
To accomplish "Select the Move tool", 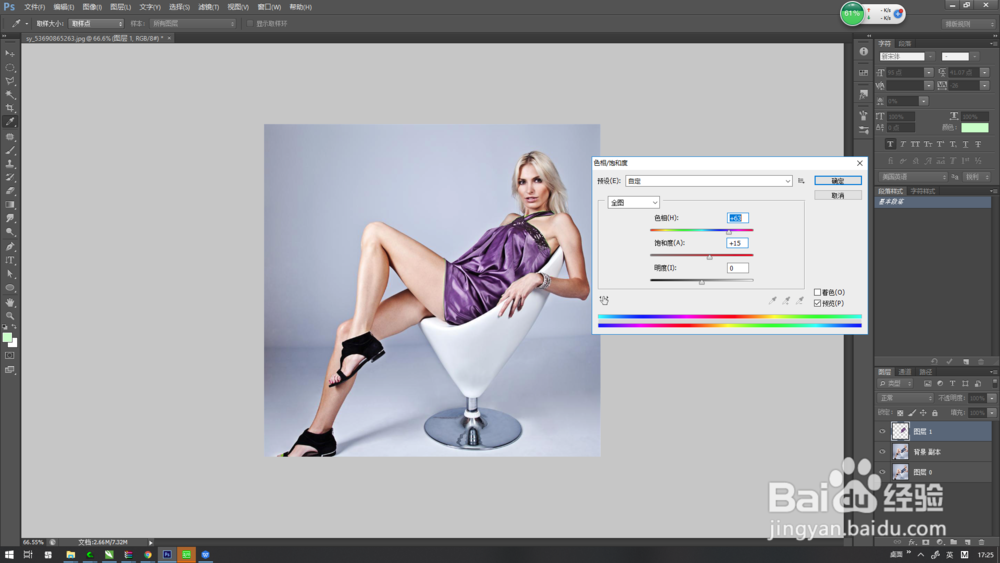I will (10, 54).
